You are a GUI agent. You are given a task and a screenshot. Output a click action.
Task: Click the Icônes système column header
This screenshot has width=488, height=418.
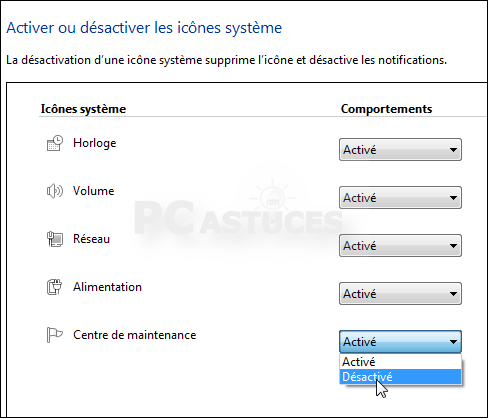tap(83, 109)
